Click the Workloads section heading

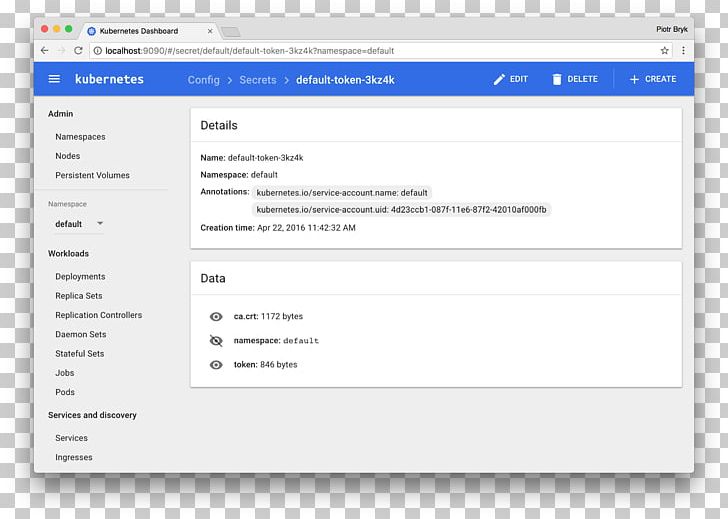[x=68, y=253]
